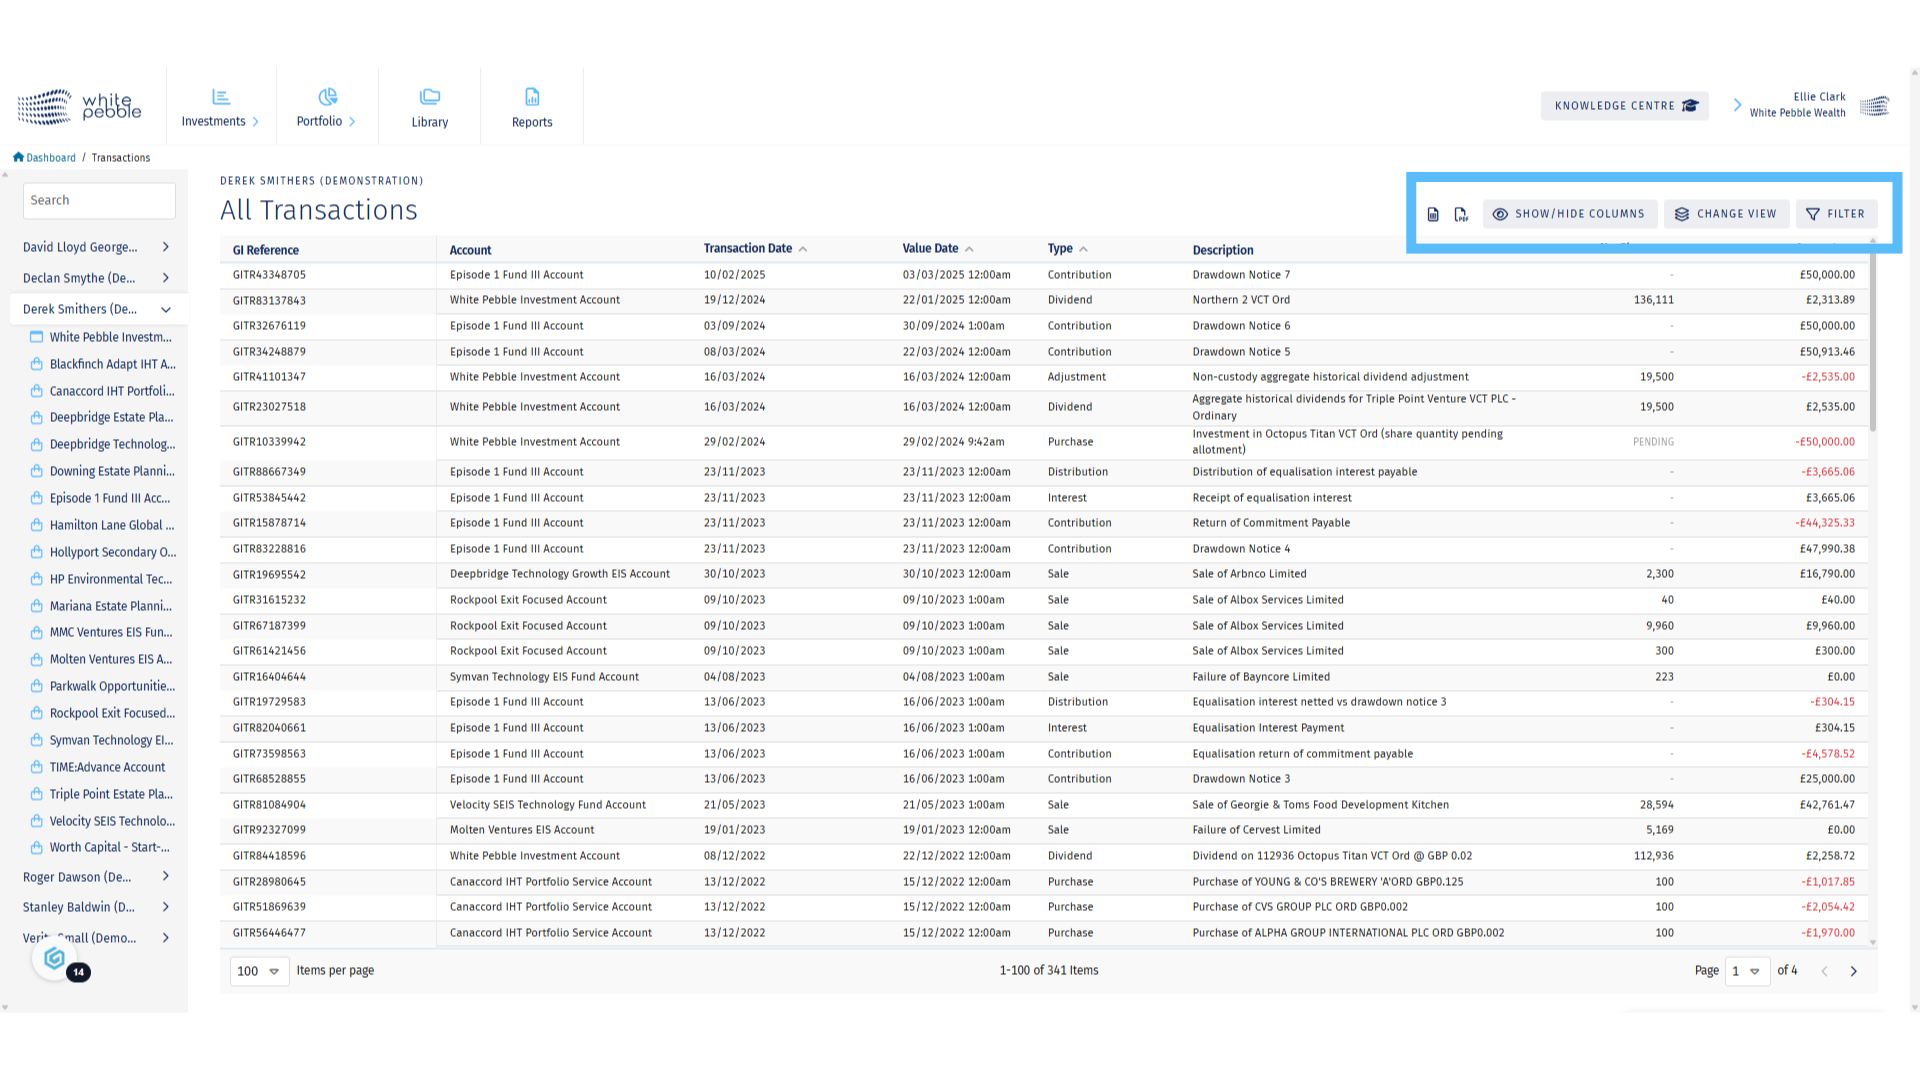Toggle Show/Hide Columns eye button
Viewport: 1920px width, 1080px height.
(x=1569, y=214)
